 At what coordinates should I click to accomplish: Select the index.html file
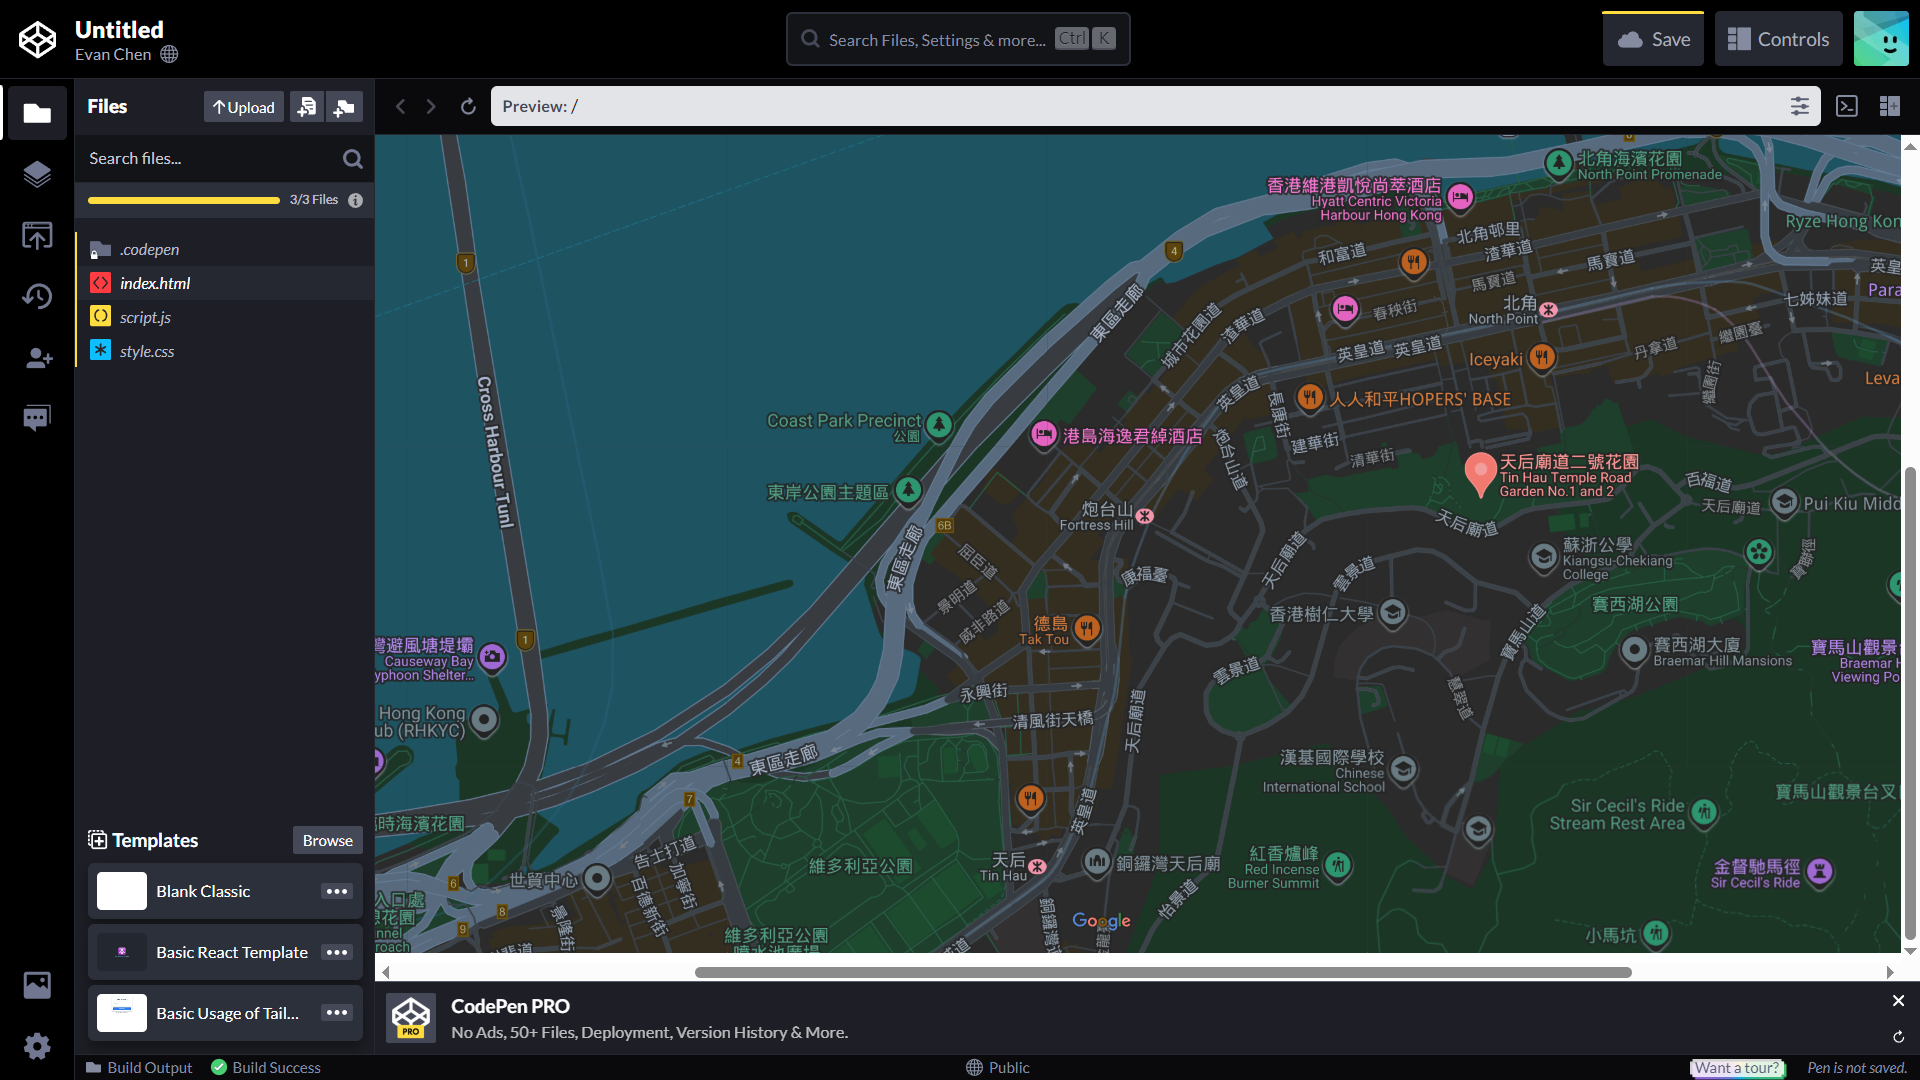225,283
